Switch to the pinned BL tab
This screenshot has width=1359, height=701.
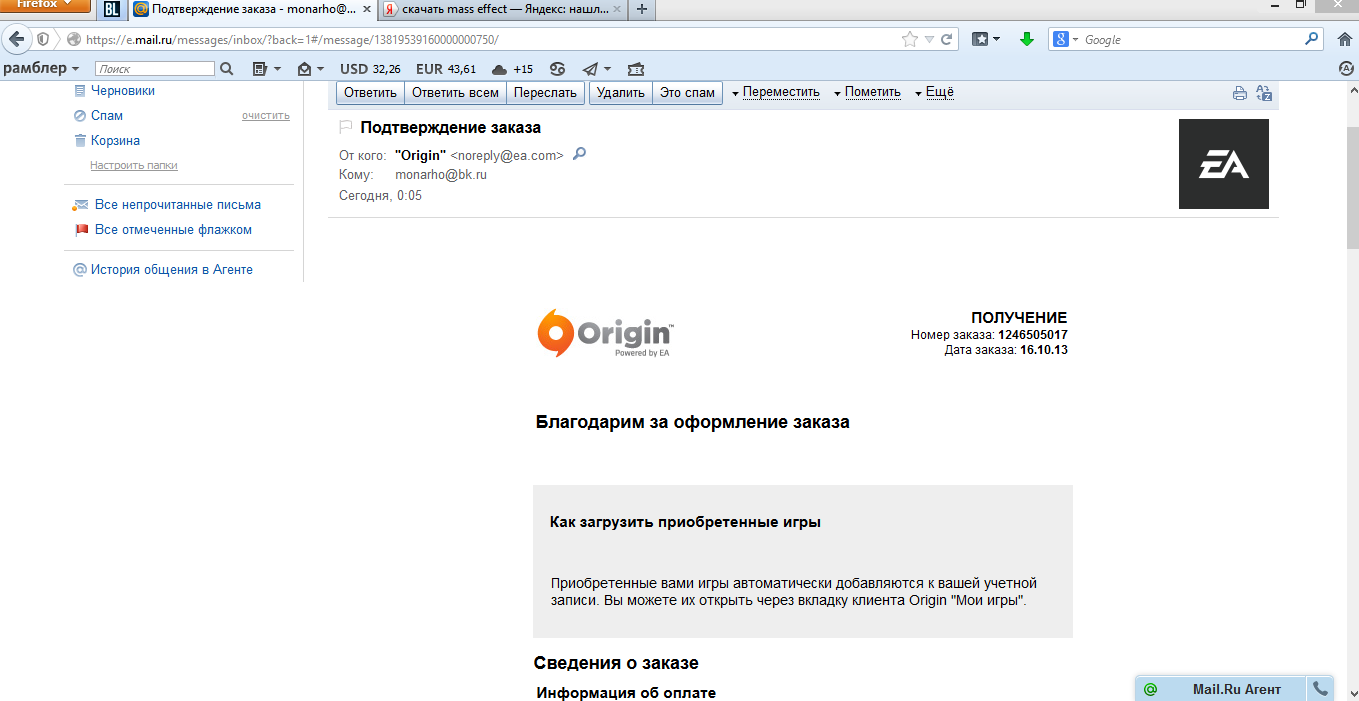[x=112, y=9]
